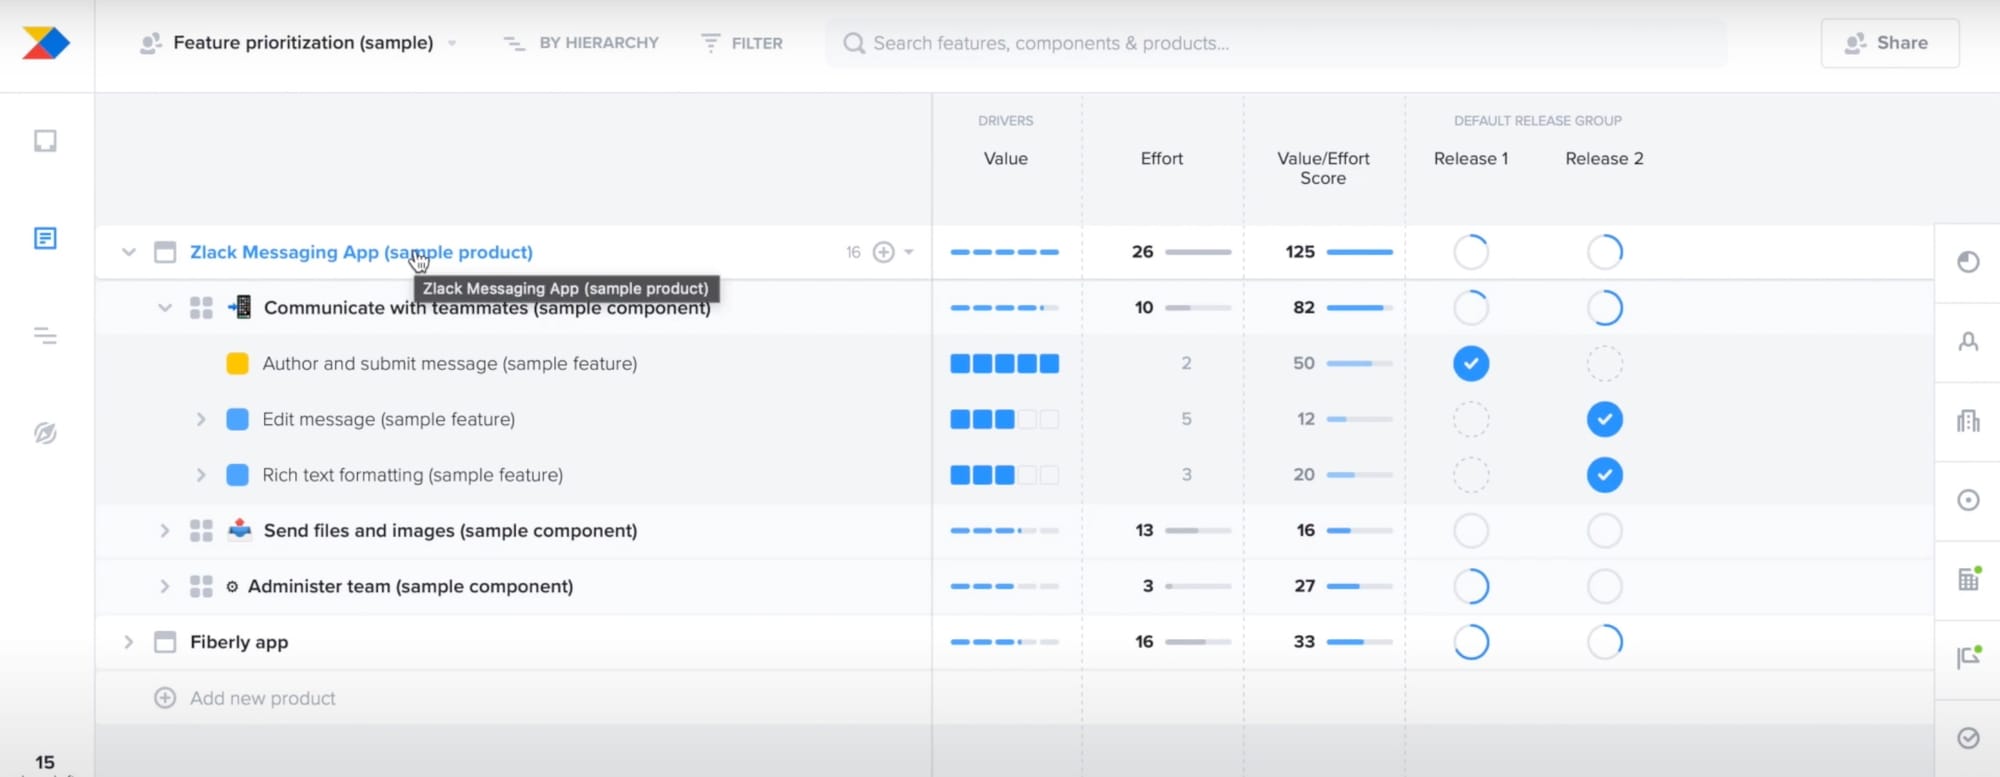Image resolution: width=2000 pixels, height=777 pixels.
Task: Click the Productboard logo icon
Action: click(46, 43)
